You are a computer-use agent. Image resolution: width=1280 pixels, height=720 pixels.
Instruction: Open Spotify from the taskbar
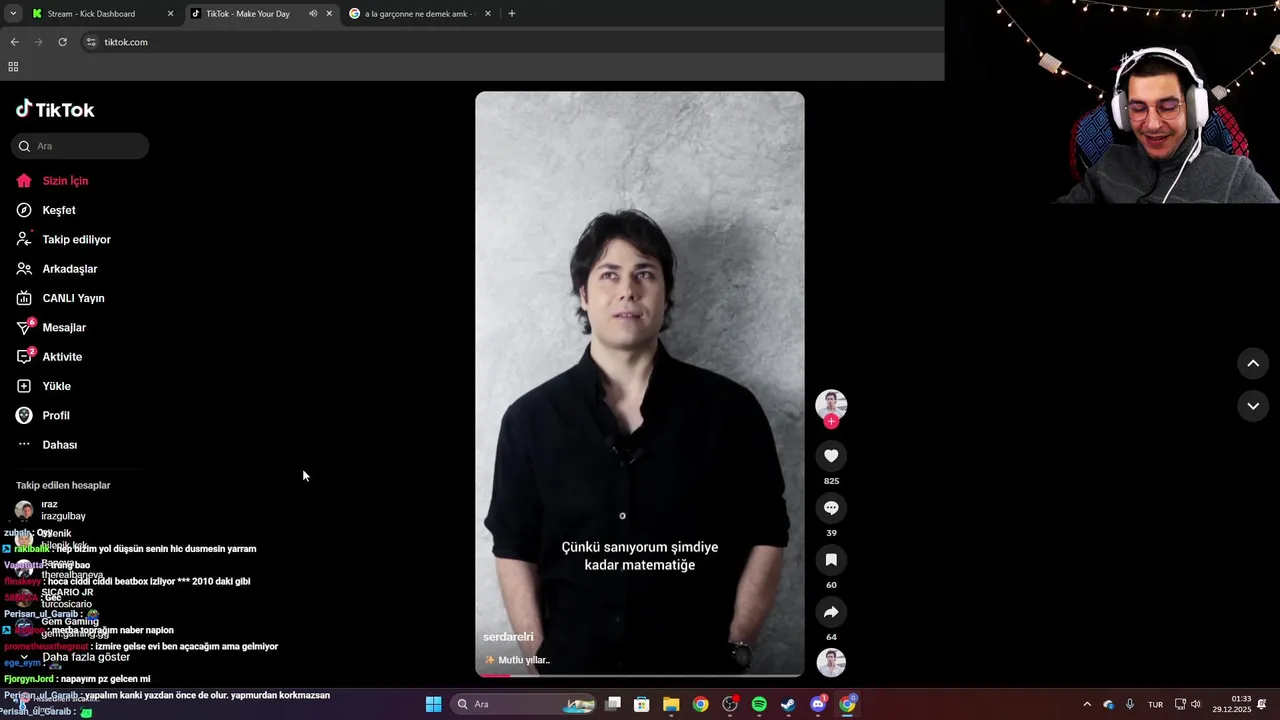pos(759,704)
